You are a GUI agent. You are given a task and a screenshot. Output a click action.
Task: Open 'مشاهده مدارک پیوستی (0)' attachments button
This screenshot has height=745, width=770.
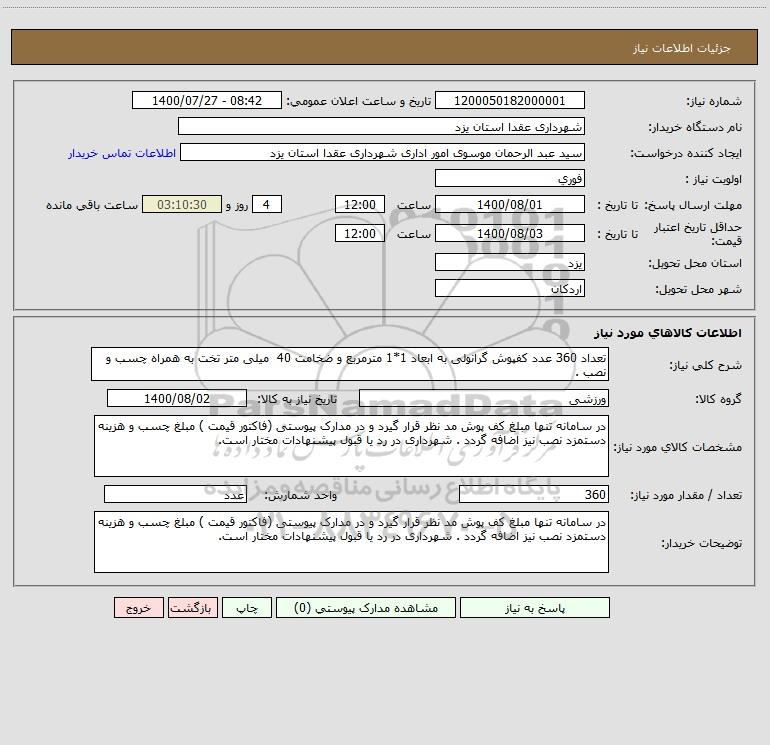(366, 607)
